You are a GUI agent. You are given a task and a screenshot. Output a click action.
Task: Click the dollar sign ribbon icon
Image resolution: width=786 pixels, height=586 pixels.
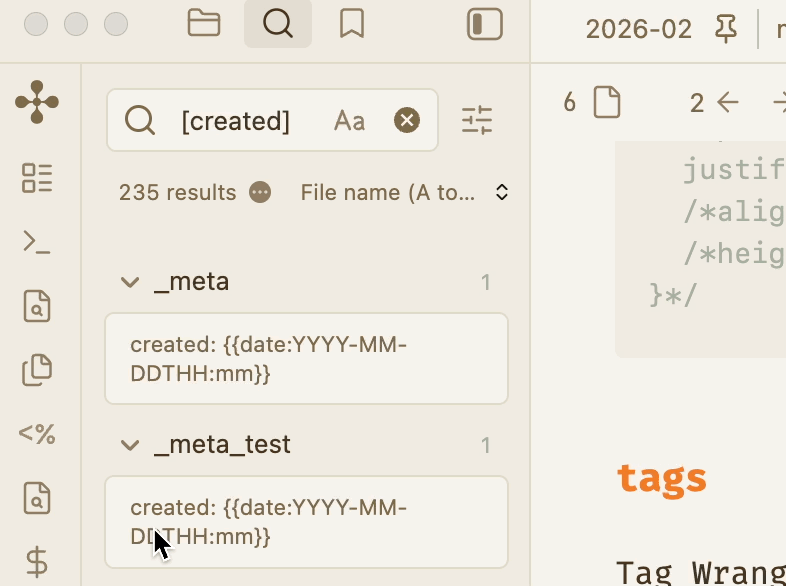[37, 562]
